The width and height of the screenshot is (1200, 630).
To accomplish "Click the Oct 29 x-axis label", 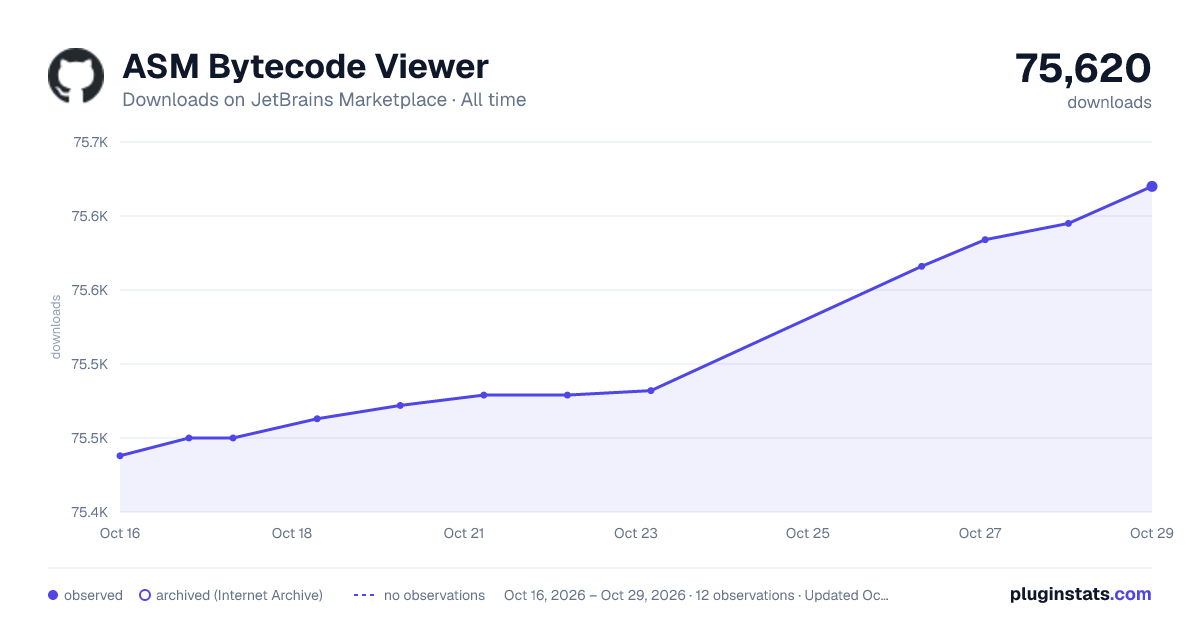I will 1150,533.
